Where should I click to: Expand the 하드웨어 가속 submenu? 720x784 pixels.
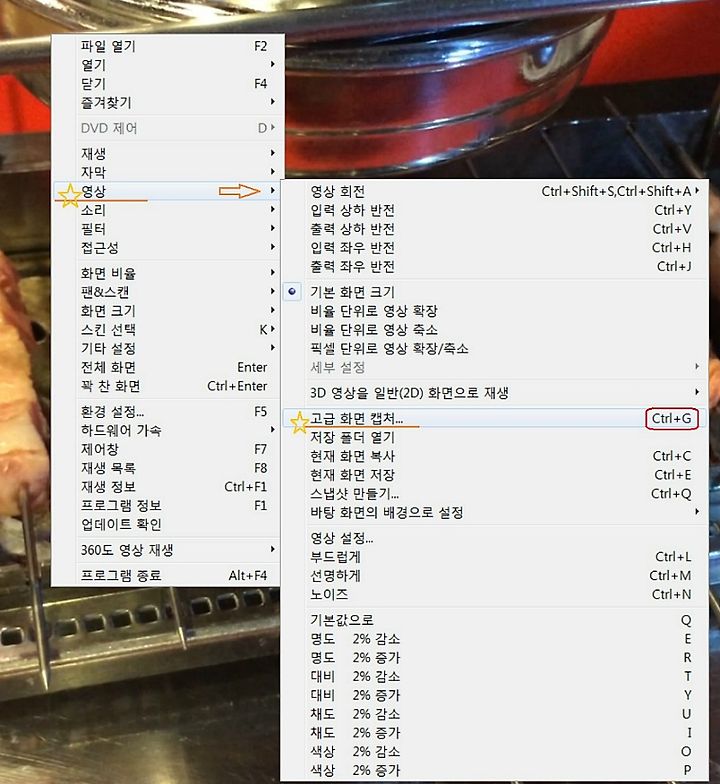(168, 430)
